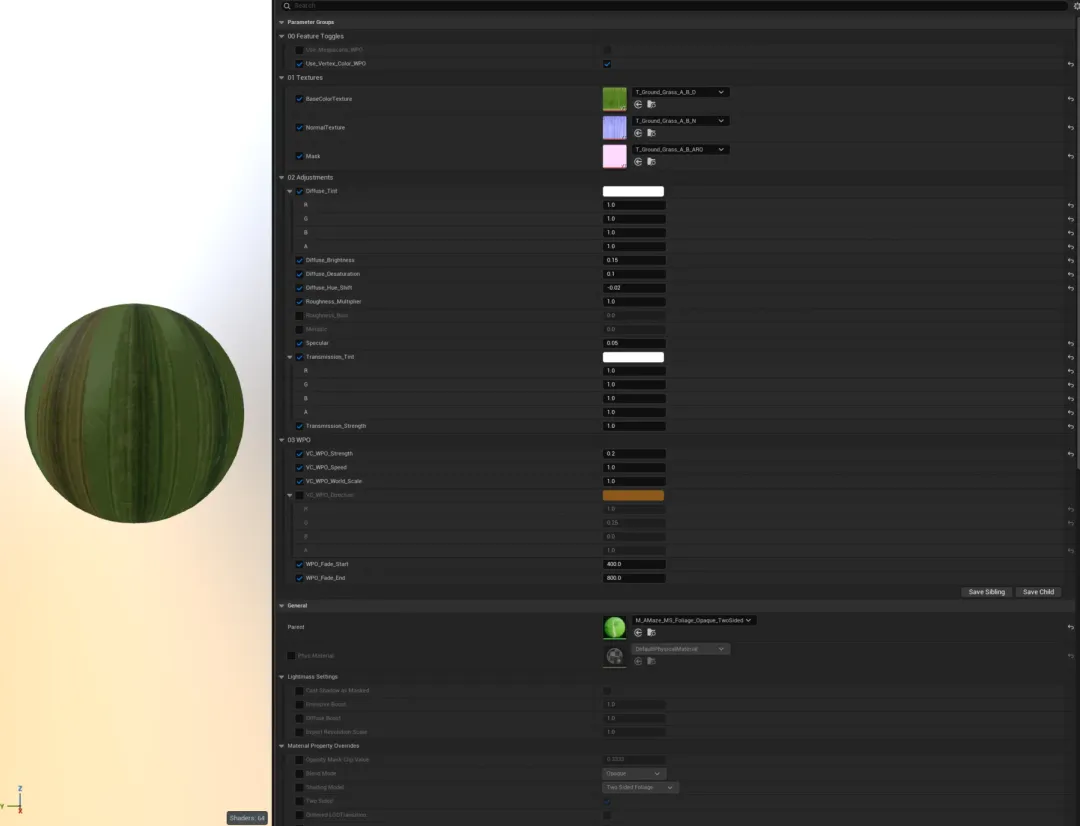The width and height of the screenshot is (1080, 826).
Task: Reset Diffuse_Desaturation to default value
Action: (1070, 274)
